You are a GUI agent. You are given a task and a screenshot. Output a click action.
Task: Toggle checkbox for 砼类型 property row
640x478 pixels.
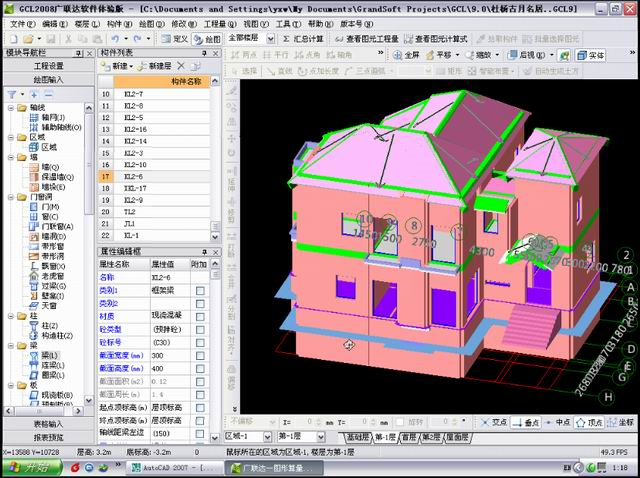(200, 330)
